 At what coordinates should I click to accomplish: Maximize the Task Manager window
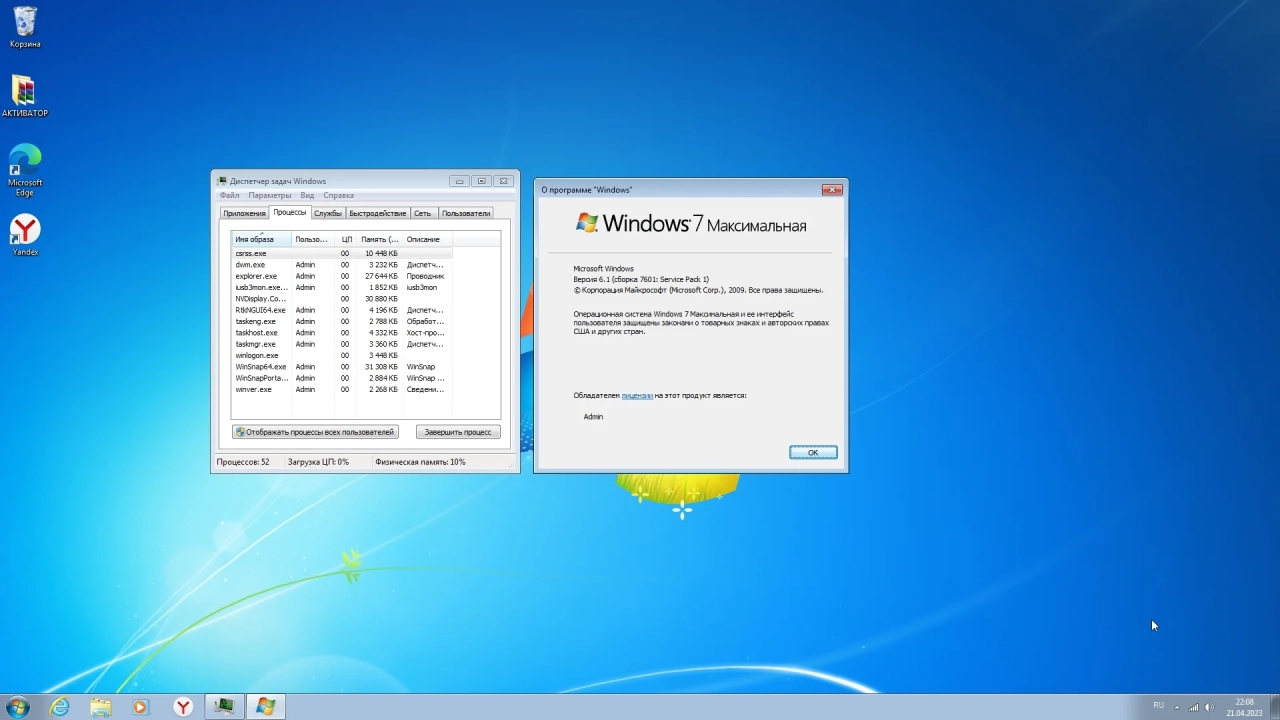pos(481,181)
